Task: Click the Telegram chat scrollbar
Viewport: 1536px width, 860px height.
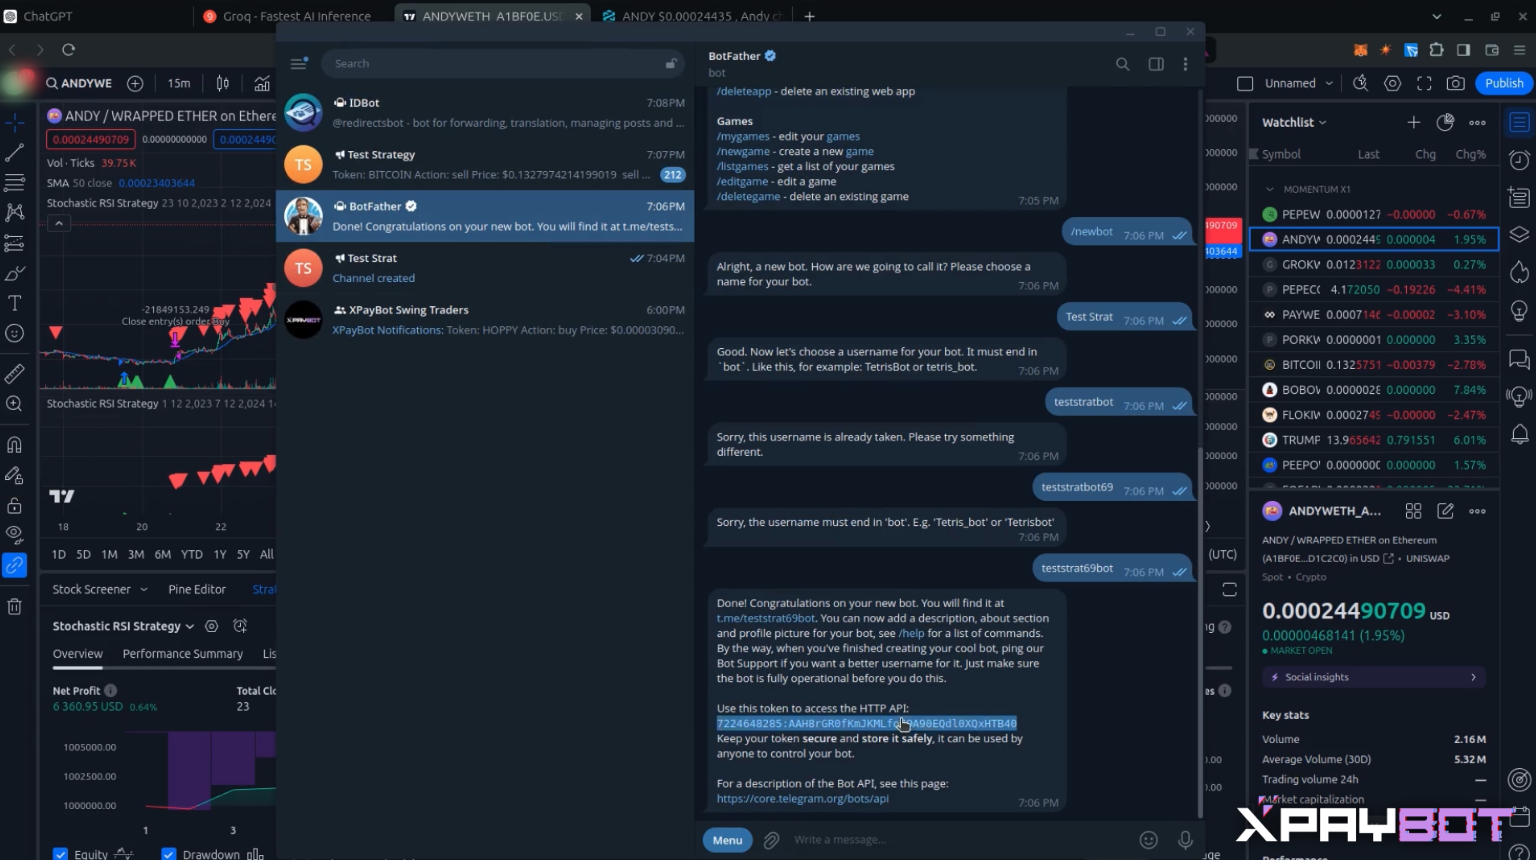Action: (1200, 630)
